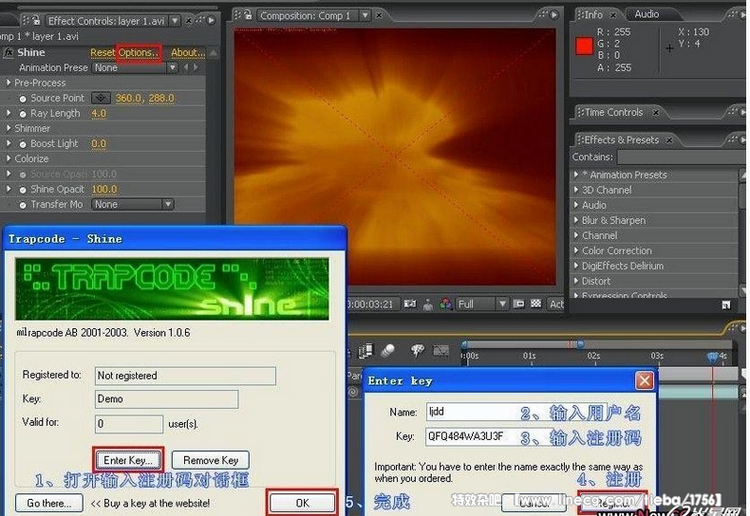
Task: Click the red color swatch in Info panel
Action: tap(584, 46)
